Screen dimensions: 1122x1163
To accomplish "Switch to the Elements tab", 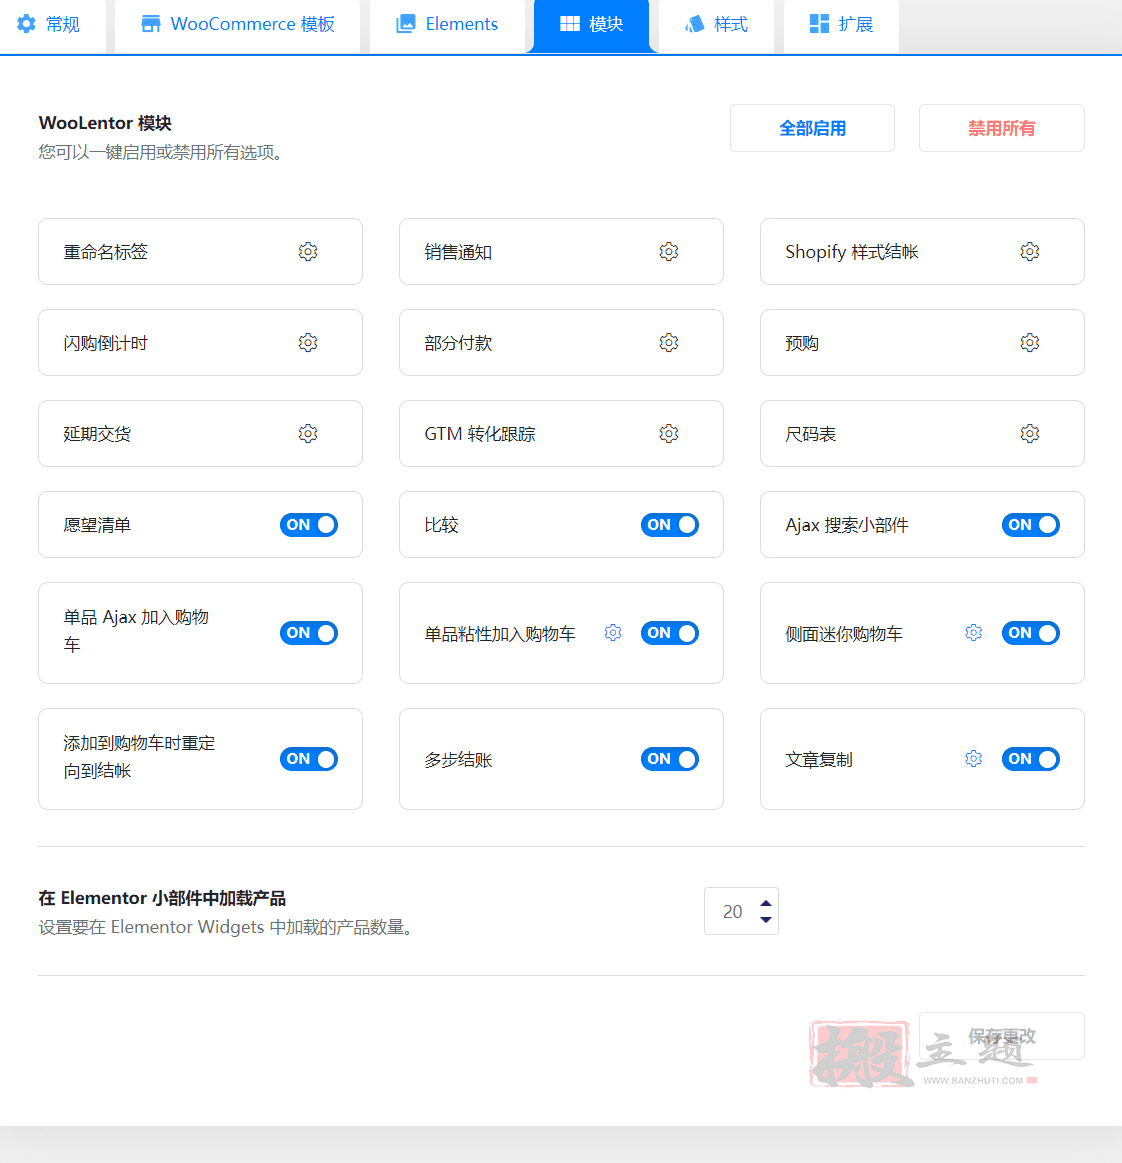I will (x=447, y=24).
